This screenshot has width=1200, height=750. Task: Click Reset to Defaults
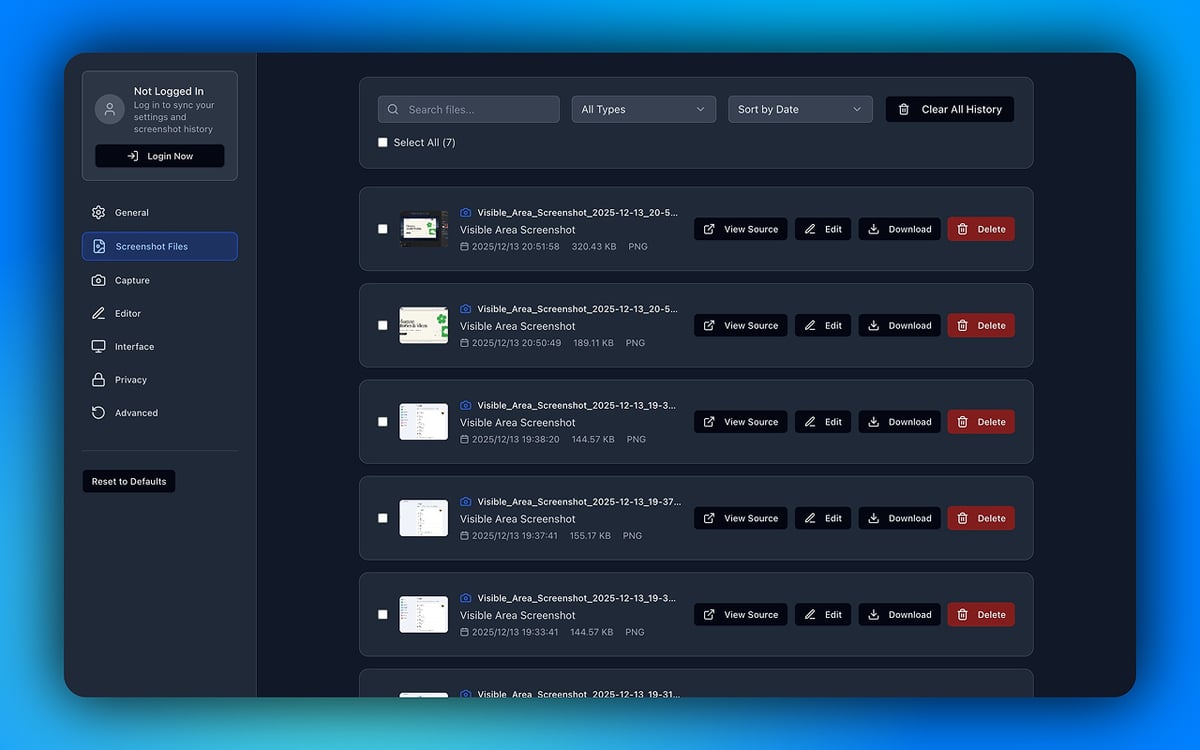coord(128,481)
